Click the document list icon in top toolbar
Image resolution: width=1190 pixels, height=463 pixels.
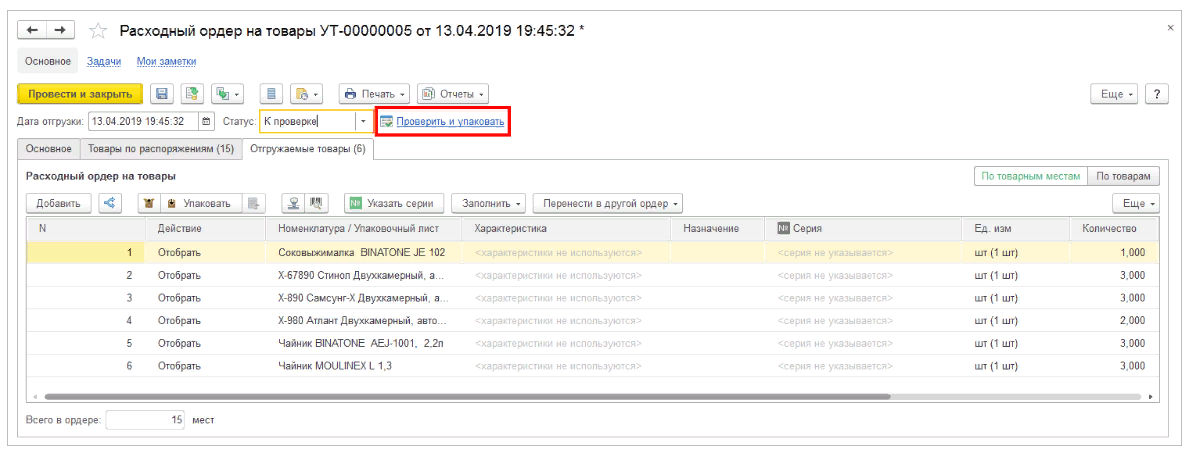(x=271, y=94)
